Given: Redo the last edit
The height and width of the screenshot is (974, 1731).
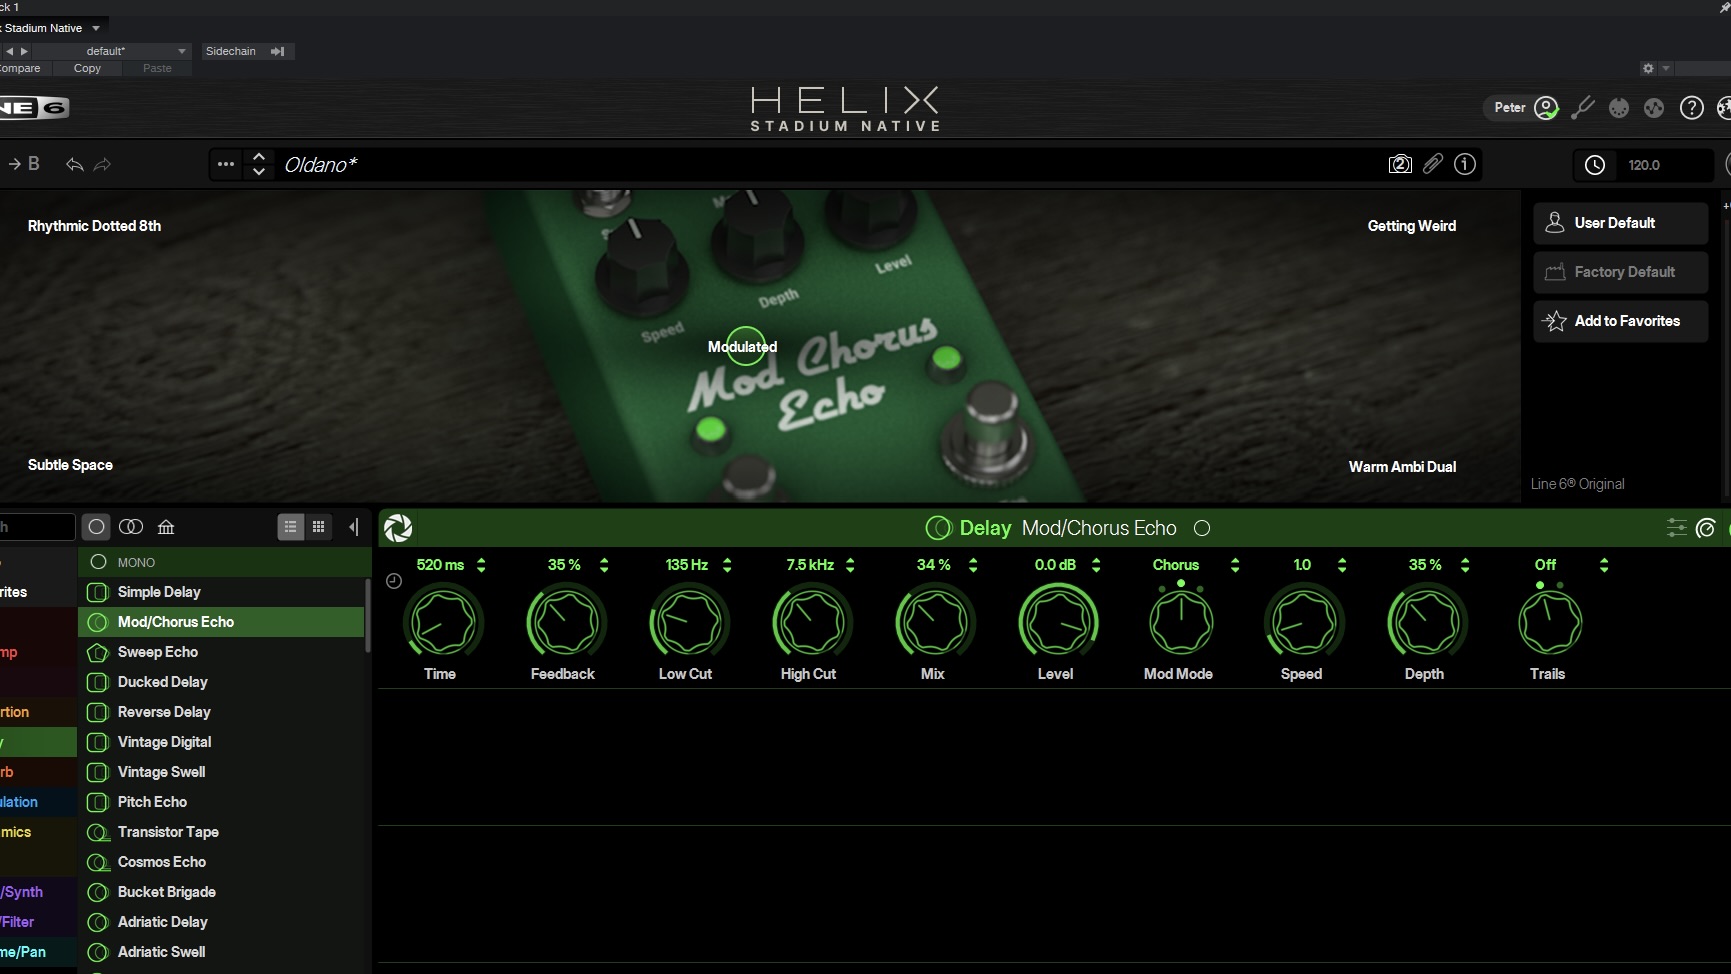Looking at the screenshot, I should [x=102, y=164].
